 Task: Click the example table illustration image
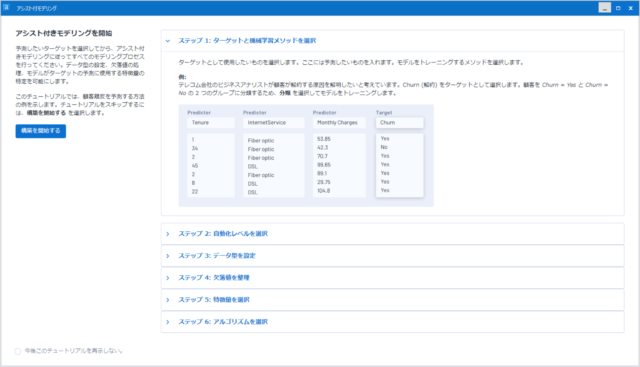[306, 156]
